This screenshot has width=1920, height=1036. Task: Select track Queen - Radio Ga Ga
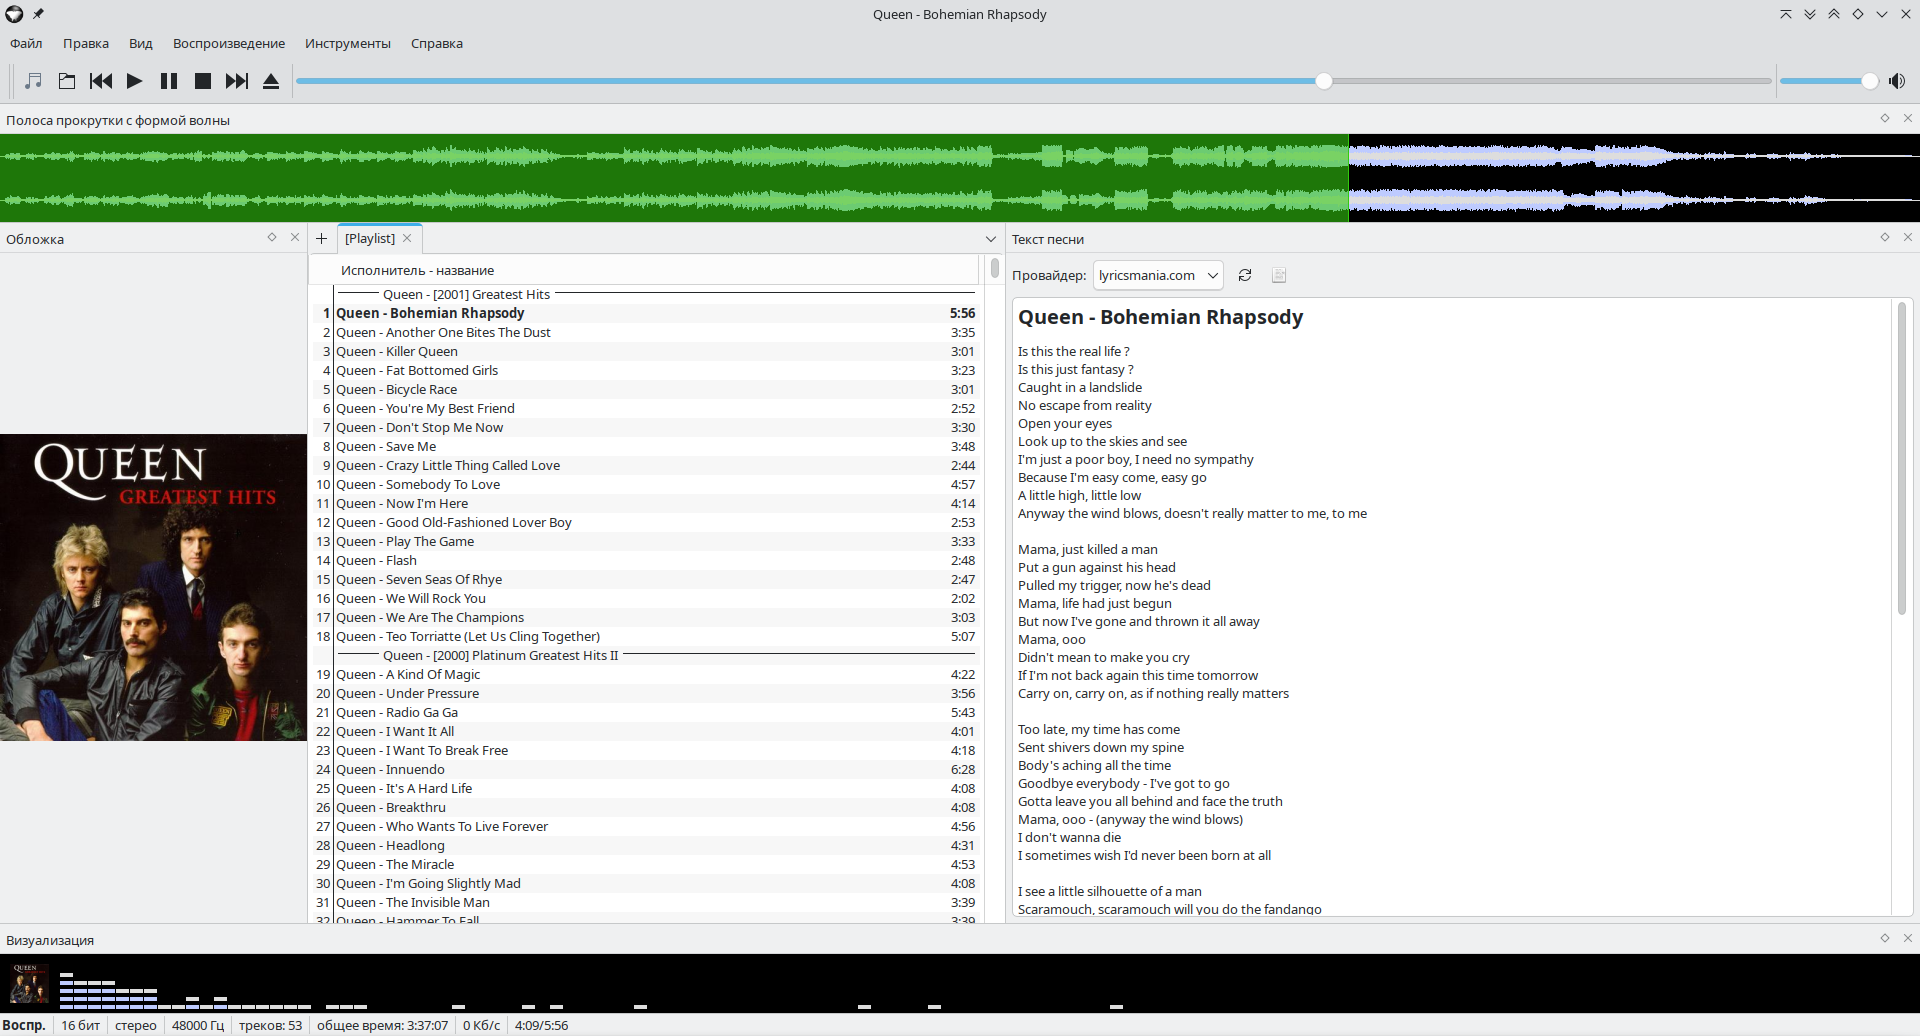645,712
